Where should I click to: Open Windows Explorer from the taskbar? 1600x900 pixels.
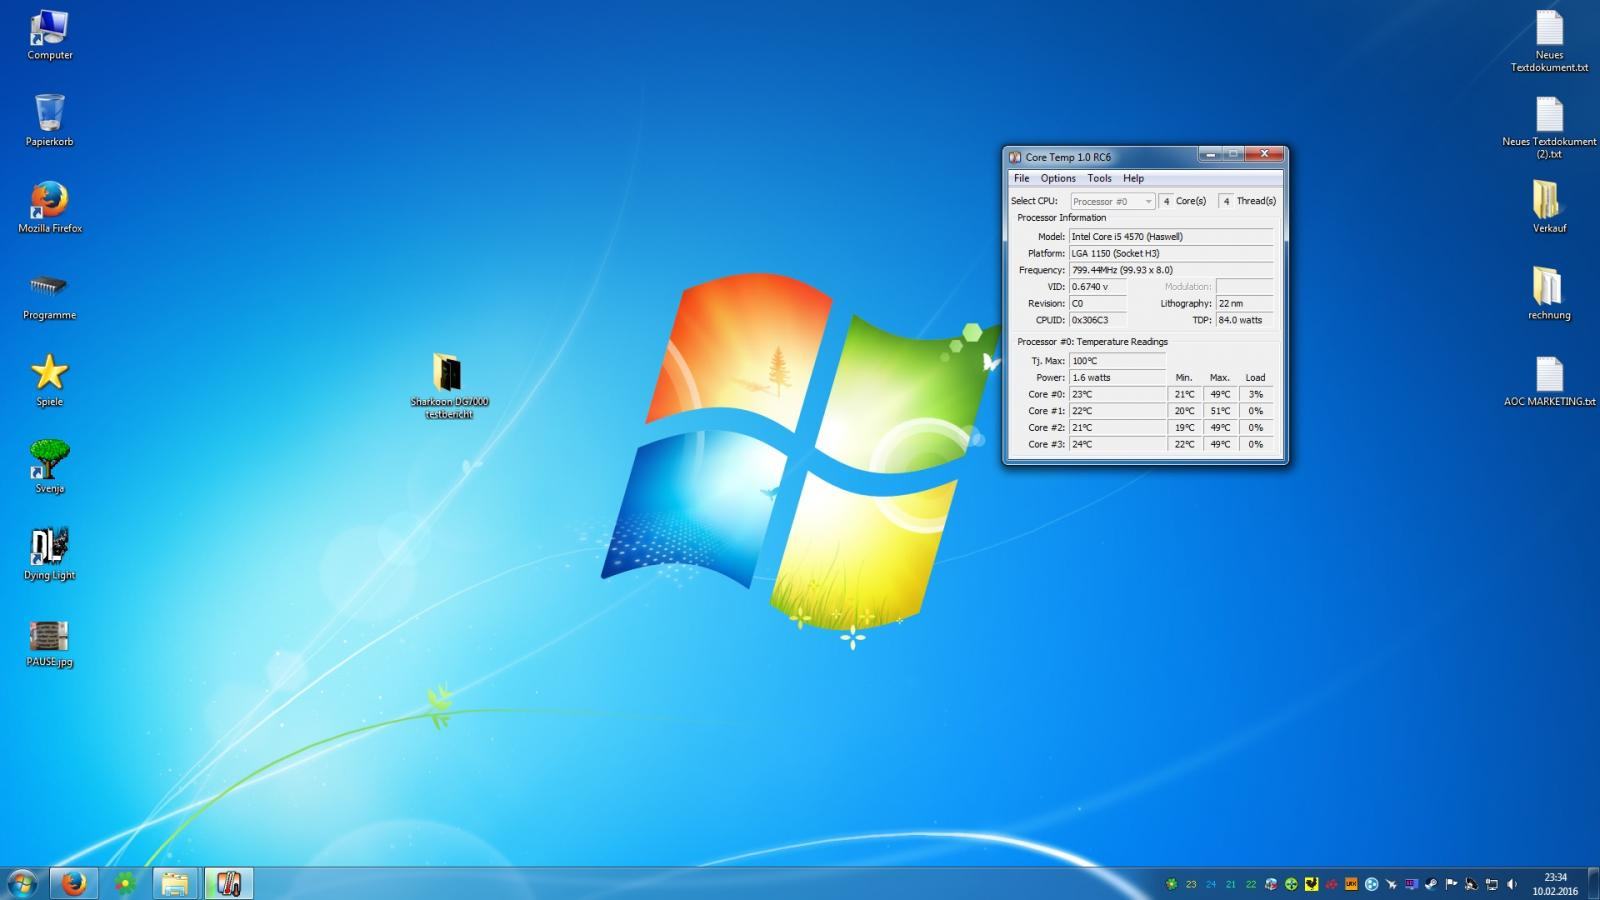coord(175,883)
